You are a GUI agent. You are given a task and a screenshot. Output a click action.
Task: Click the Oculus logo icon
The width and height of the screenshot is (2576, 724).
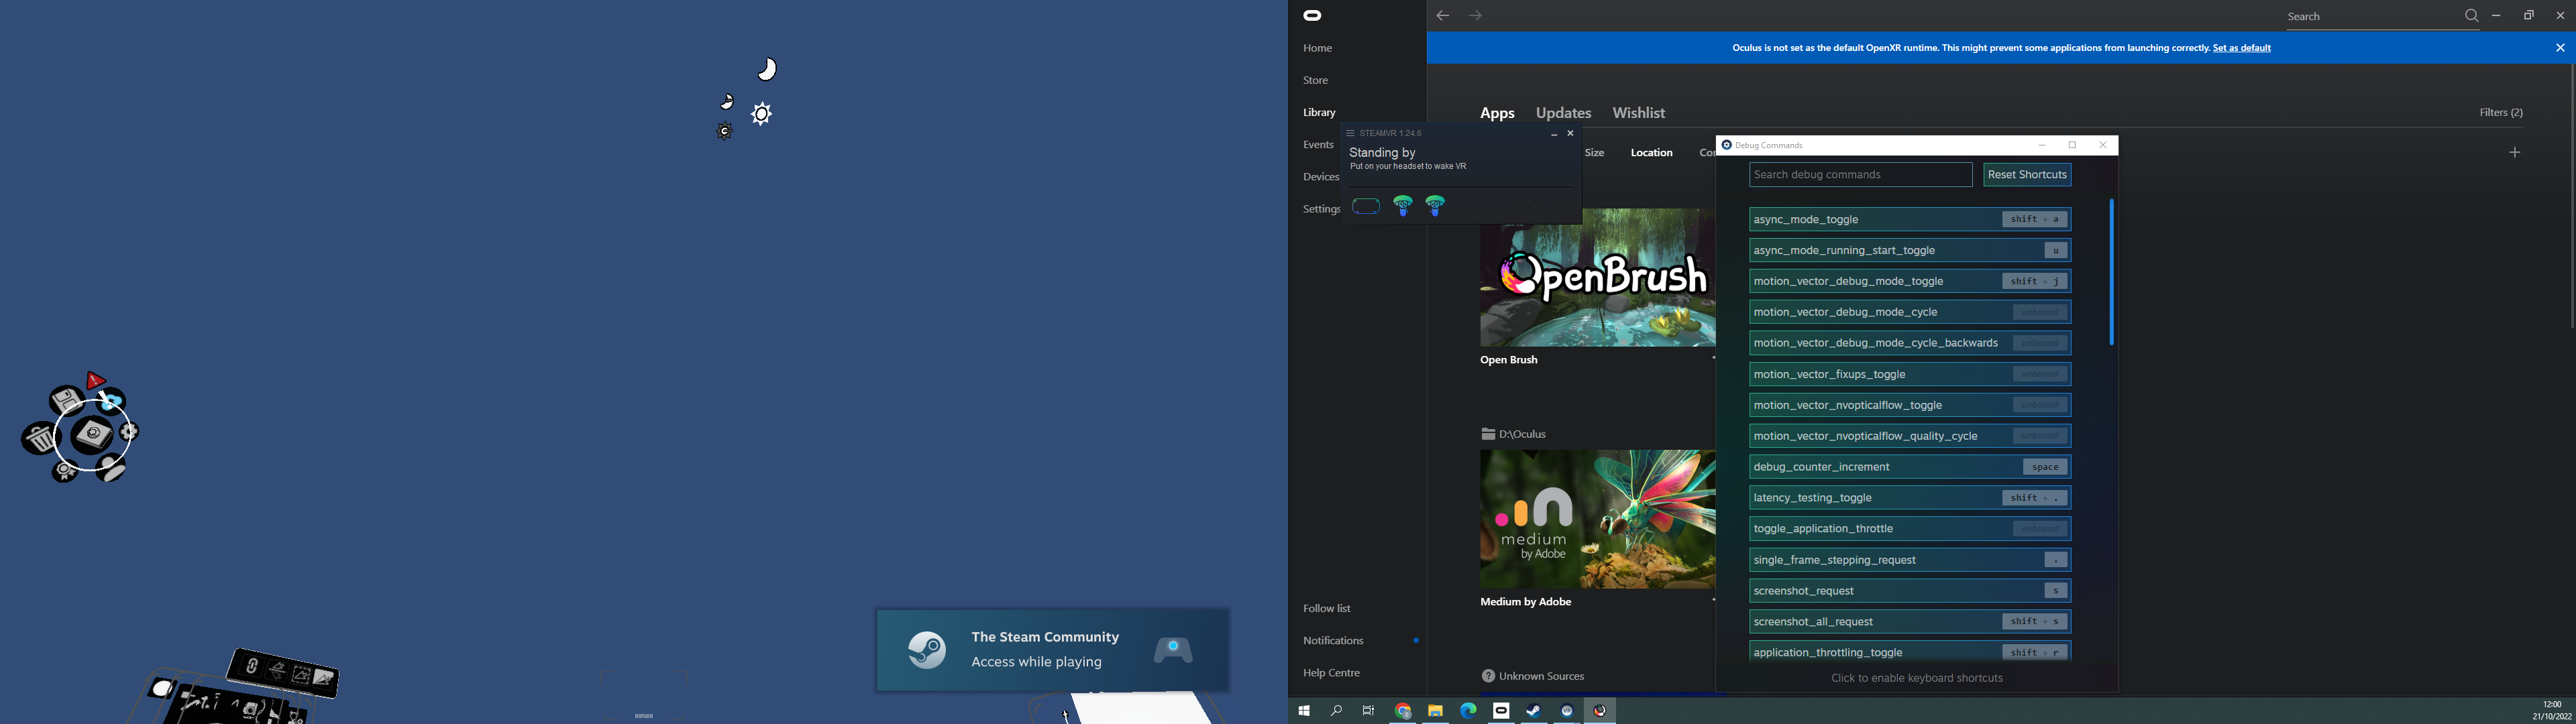tap(1313, 16)
